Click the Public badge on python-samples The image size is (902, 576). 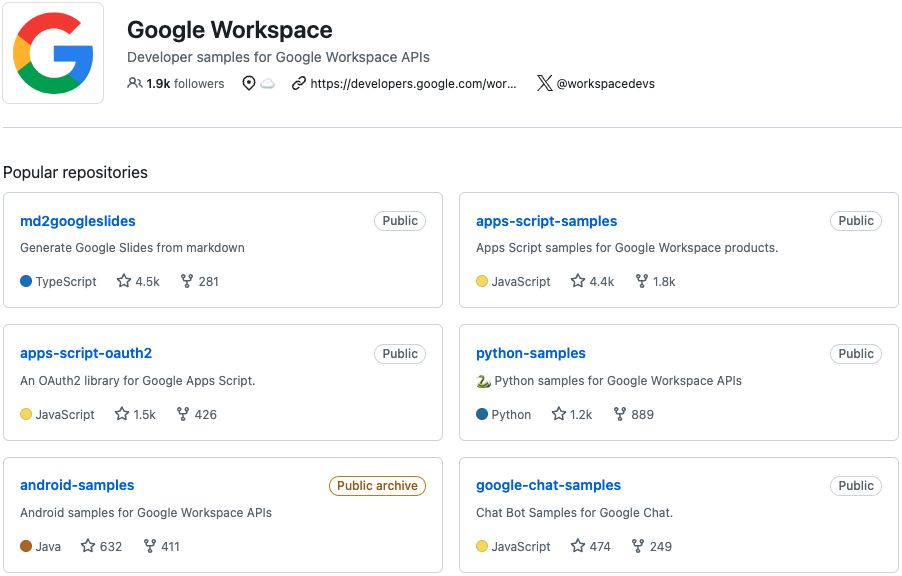tap(855, 353)
